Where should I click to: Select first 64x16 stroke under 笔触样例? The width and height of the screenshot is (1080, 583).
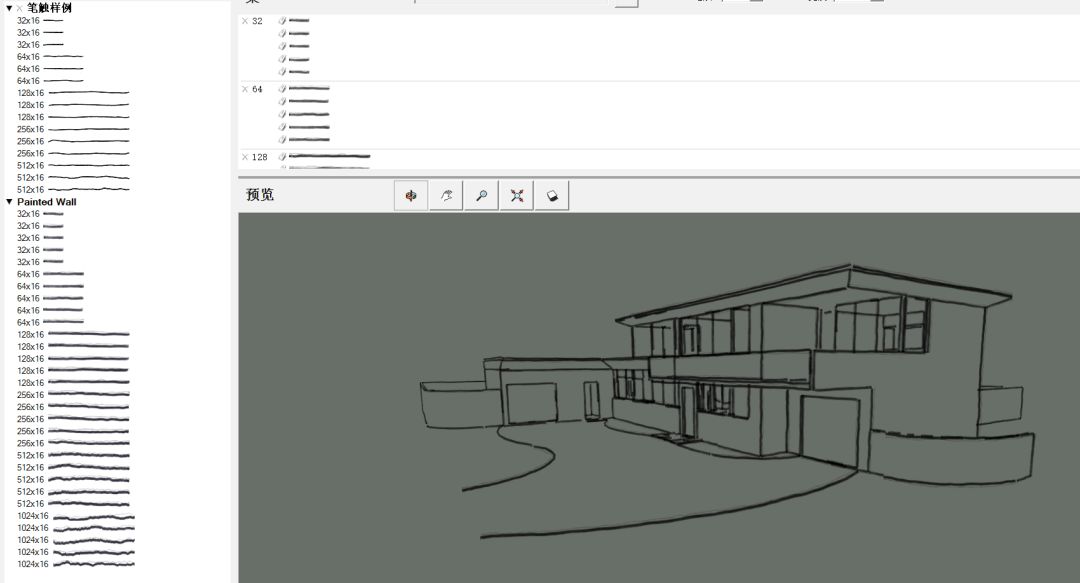pyautogui.click(x=50, y=57)
